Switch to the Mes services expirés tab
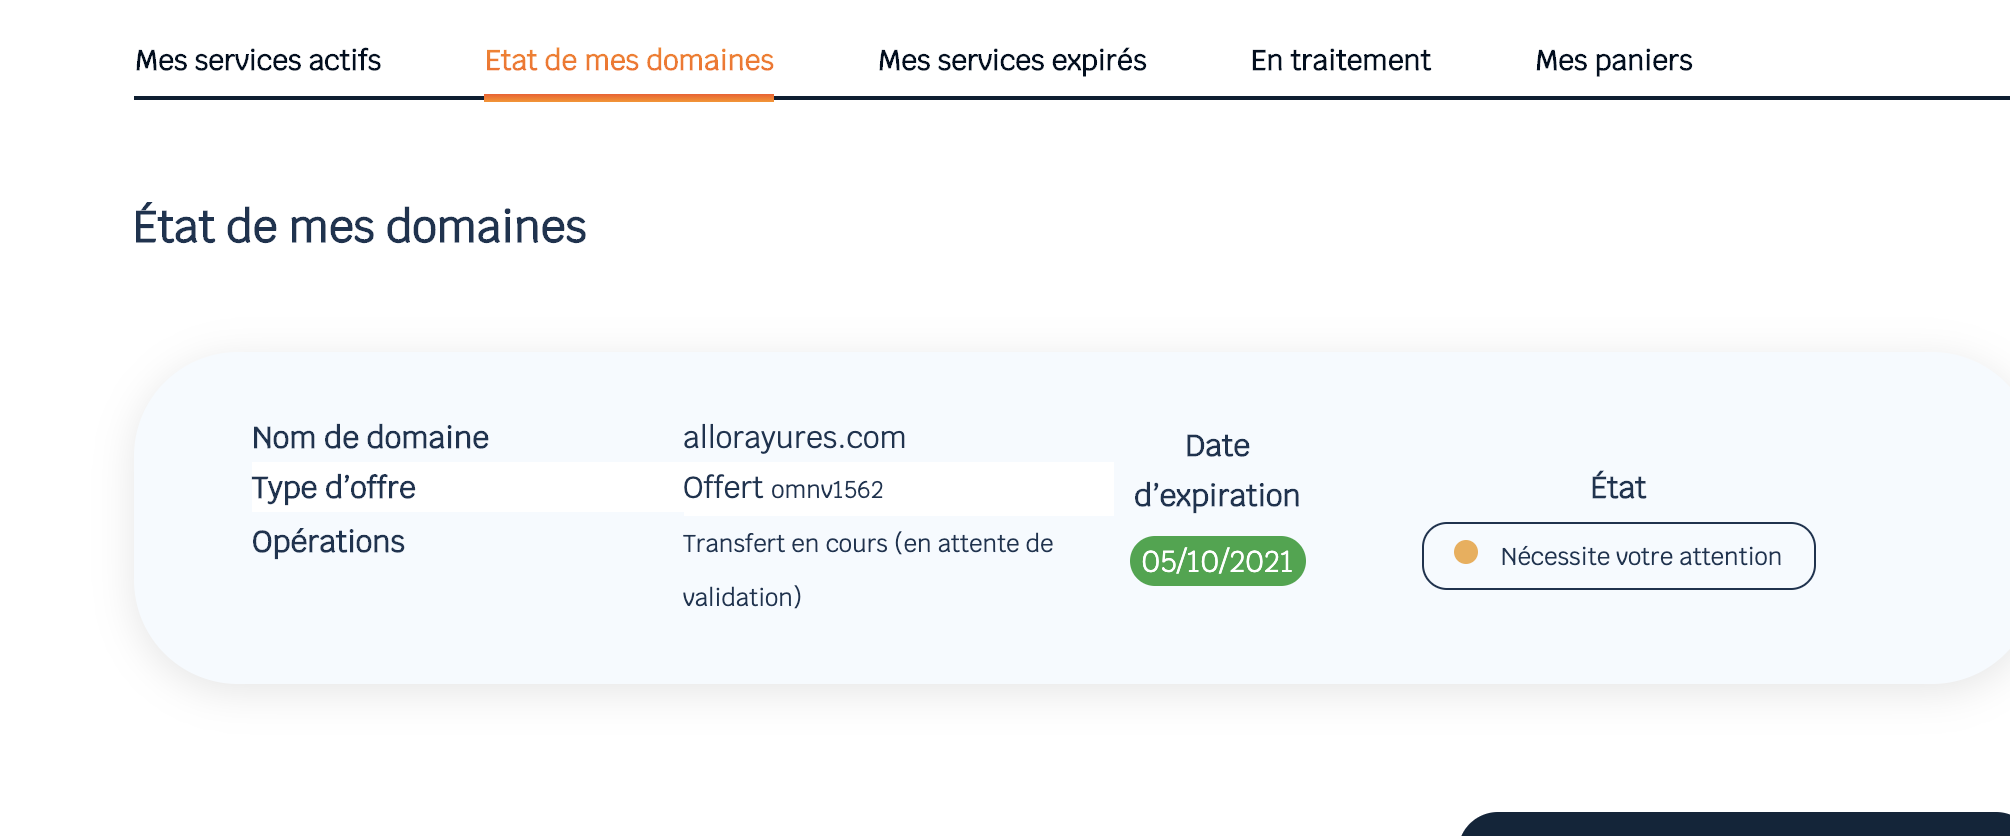This screenshot has width=2010, height=836. pyautogui.click(x=1012, y=61)
